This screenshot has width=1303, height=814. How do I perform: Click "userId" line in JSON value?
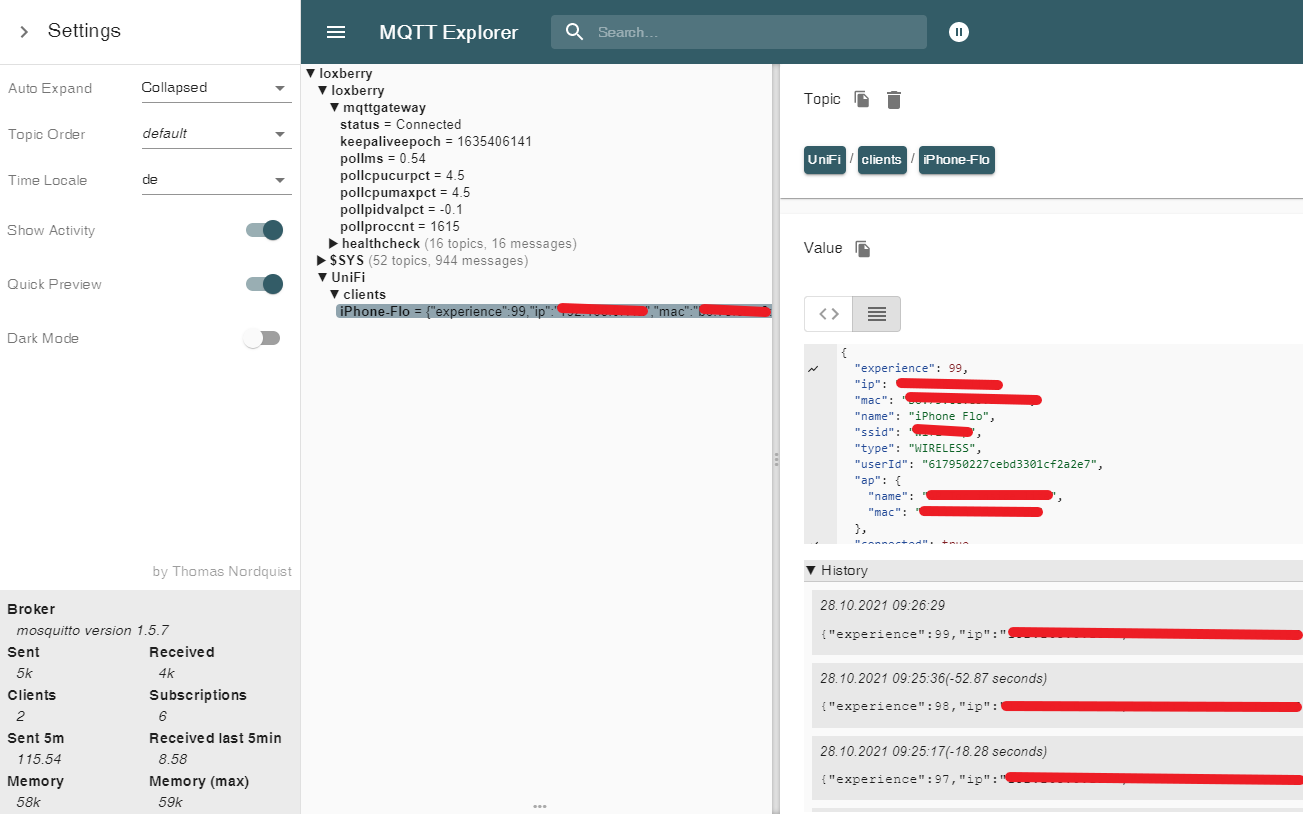click(x=977, y=464)
